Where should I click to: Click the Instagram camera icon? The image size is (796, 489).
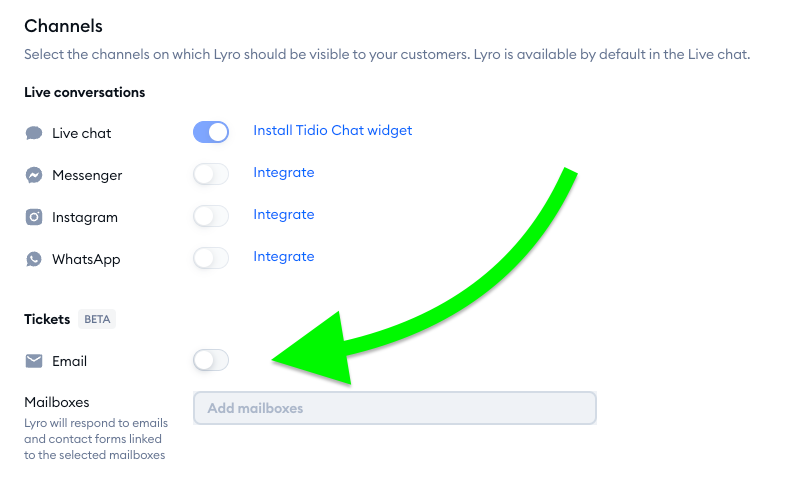[x=34, y=217]
